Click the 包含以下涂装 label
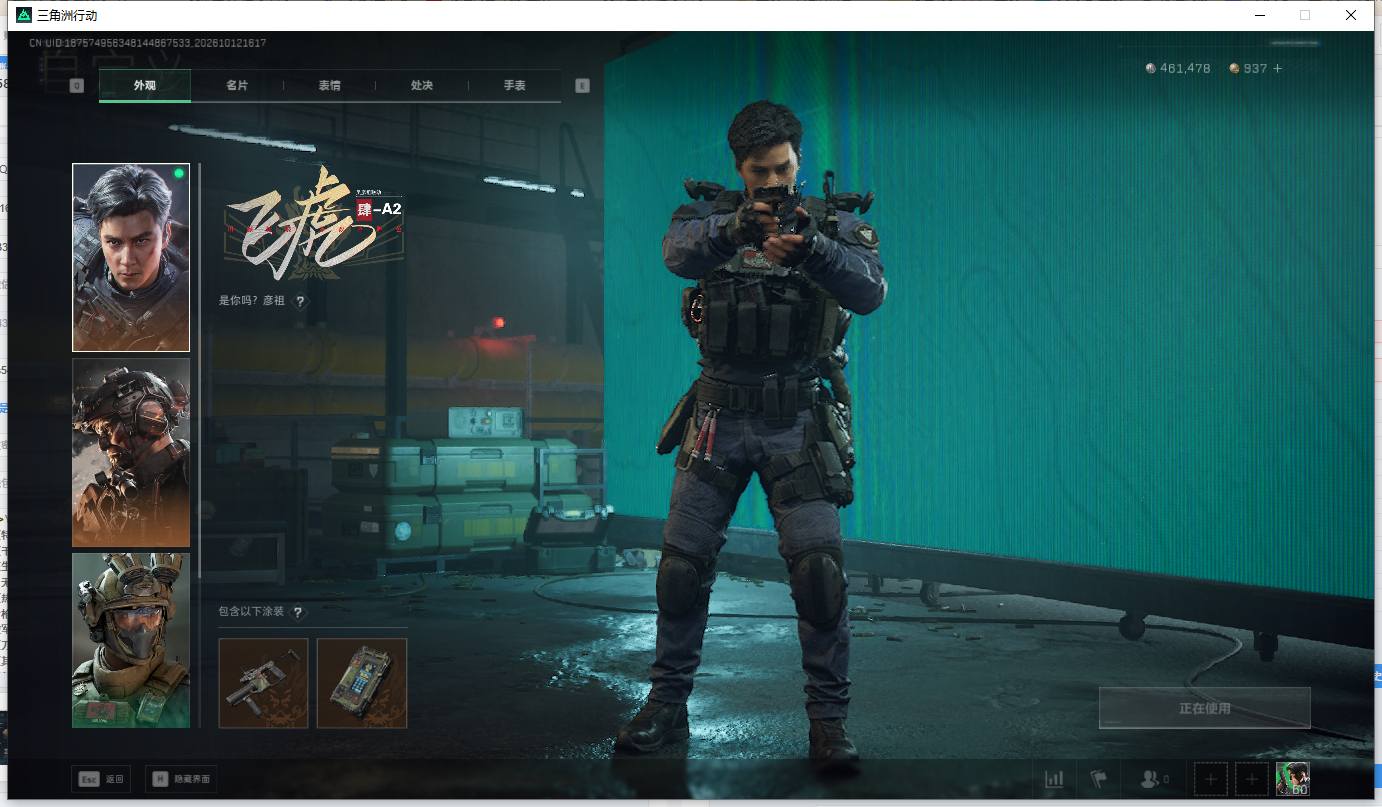1382x807 pixels. pos(252,612)
